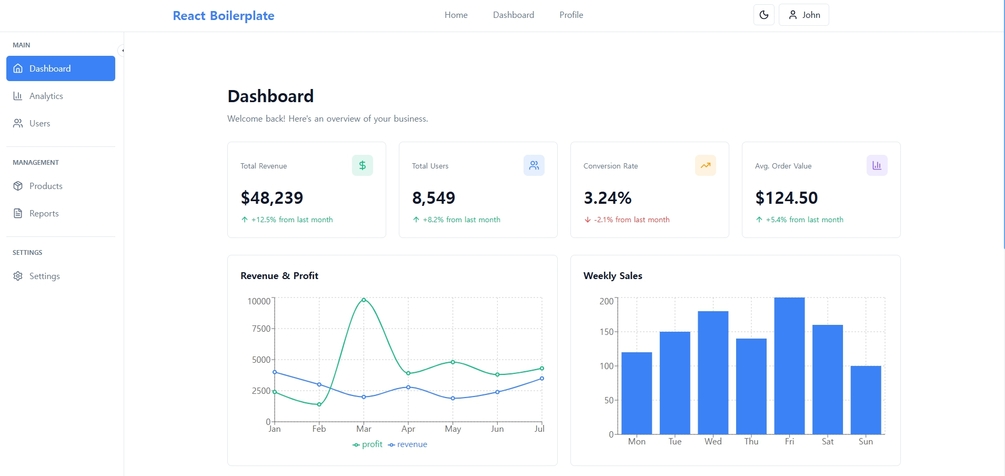Click the Jul revenue data point
This screenshot has height=476, width=1005.
542,378
